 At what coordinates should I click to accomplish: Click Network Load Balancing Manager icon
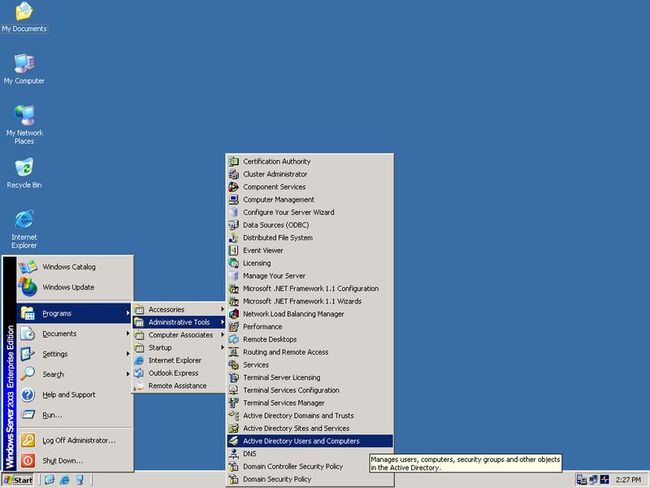[x=234, y=314]
